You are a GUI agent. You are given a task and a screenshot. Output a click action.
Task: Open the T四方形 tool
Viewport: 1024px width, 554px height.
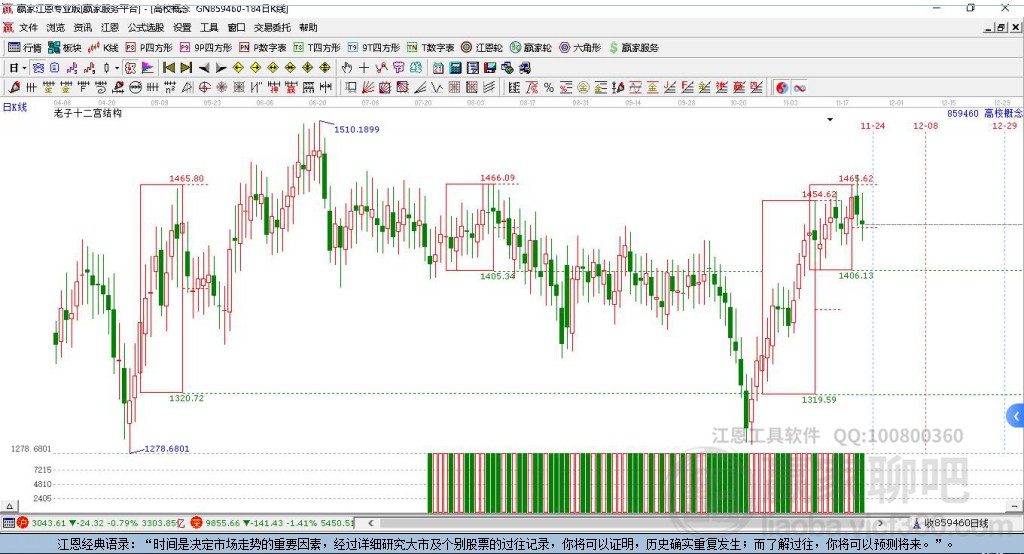317,48
